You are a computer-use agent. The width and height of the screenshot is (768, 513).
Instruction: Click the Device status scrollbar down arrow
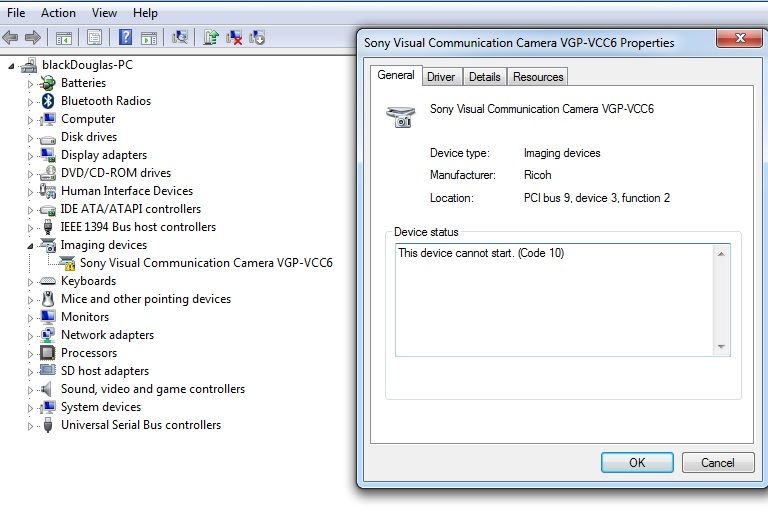(721, 347)
